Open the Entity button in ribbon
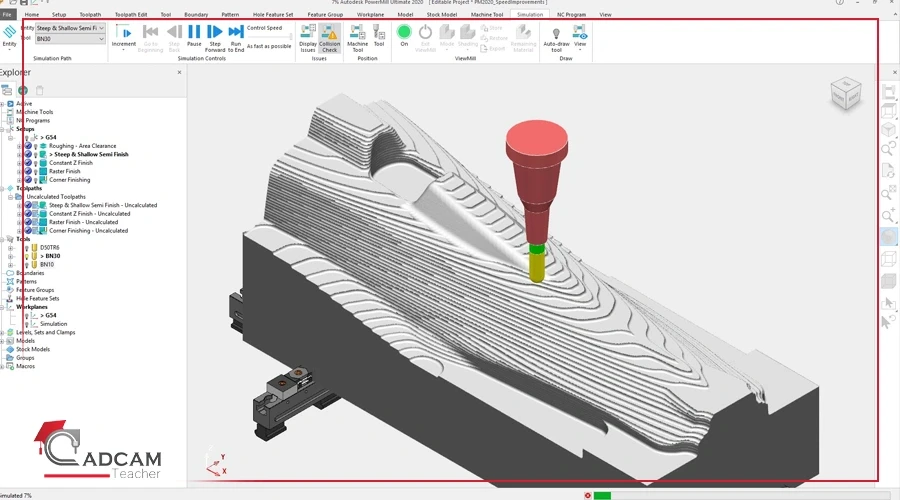The width and height of the screenshot is (900, 500). click(10, 37)
